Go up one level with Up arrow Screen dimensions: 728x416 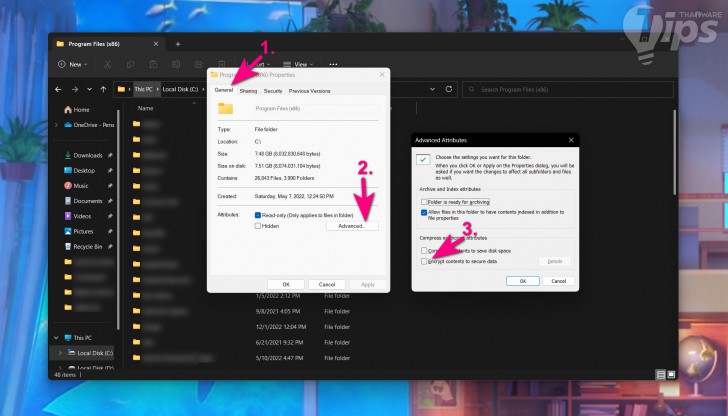(104, 89)
